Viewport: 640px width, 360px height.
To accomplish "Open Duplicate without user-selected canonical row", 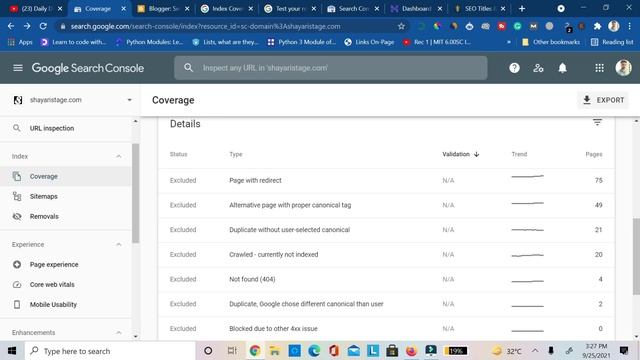I will coord(386,230).
